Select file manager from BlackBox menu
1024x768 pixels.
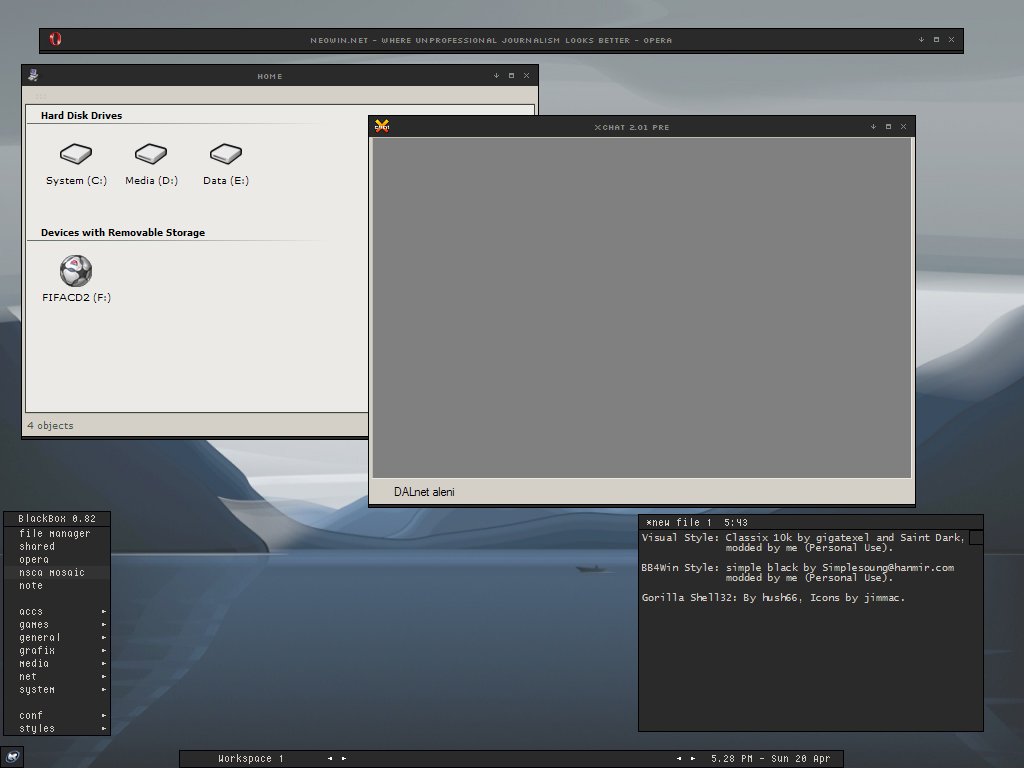pyautogui.click(x=55, y=533)
